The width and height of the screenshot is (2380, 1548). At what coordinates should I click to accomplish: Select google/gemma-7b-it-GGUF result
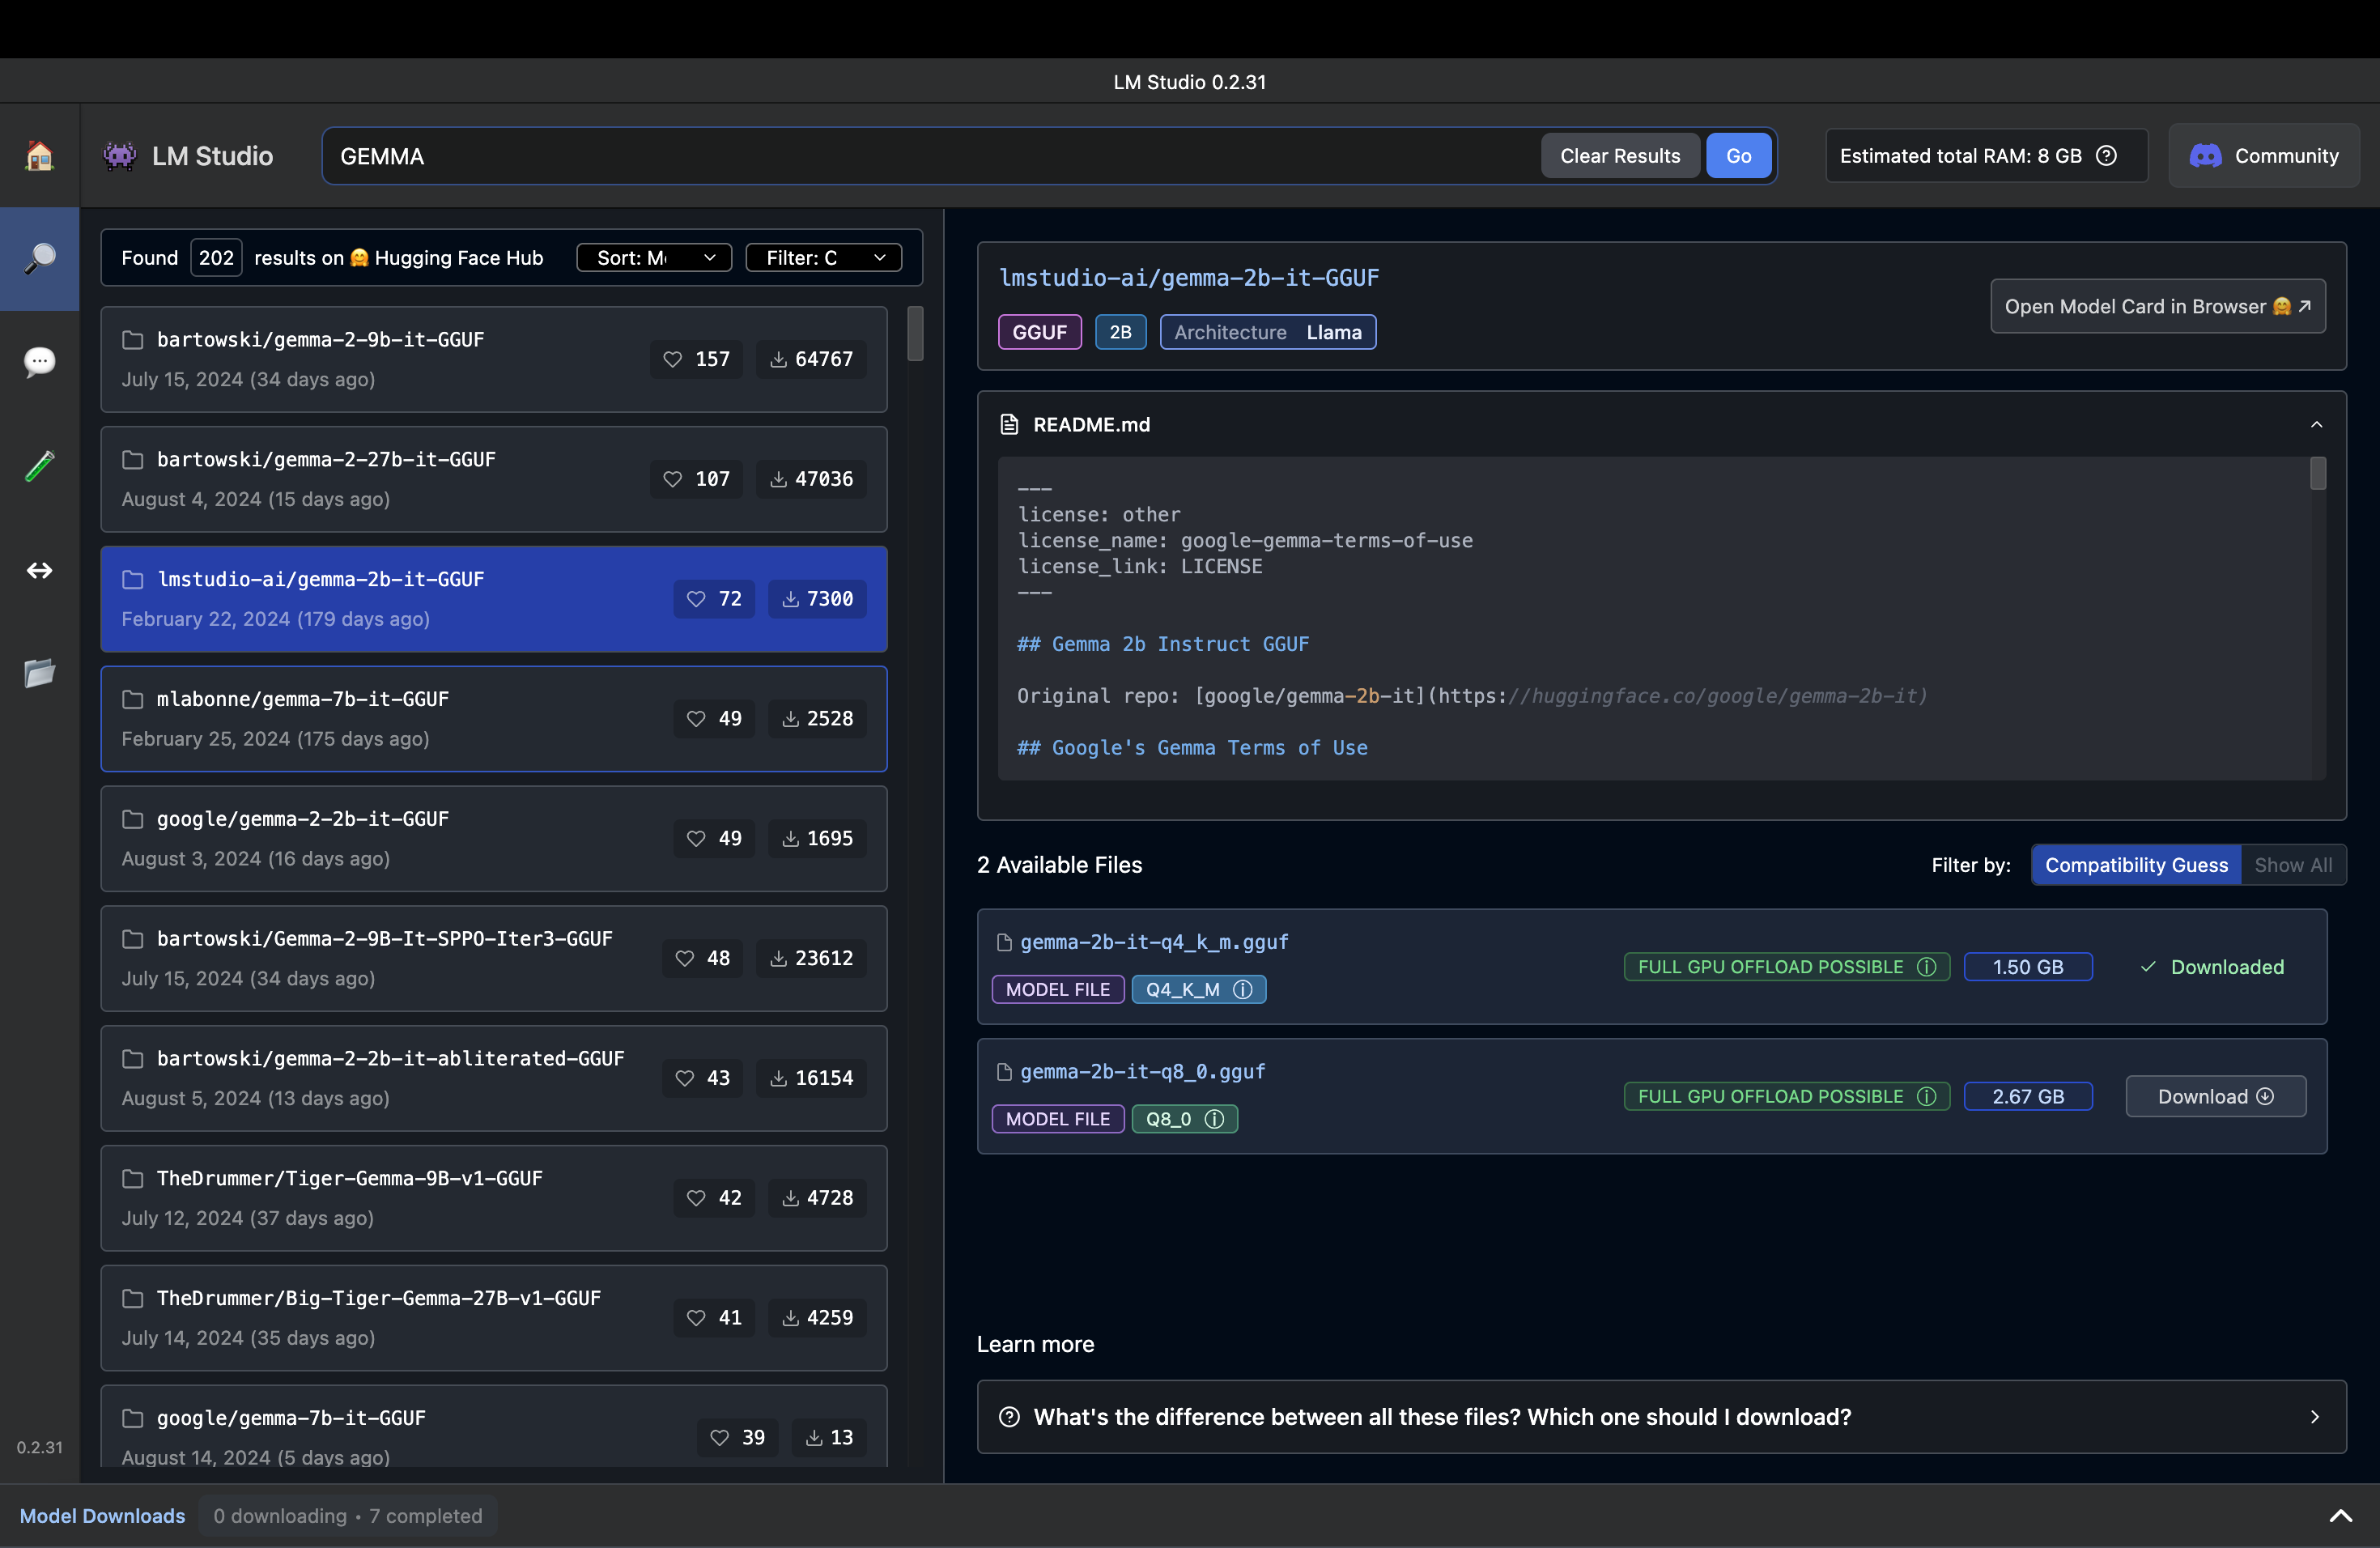[494, 1427]
